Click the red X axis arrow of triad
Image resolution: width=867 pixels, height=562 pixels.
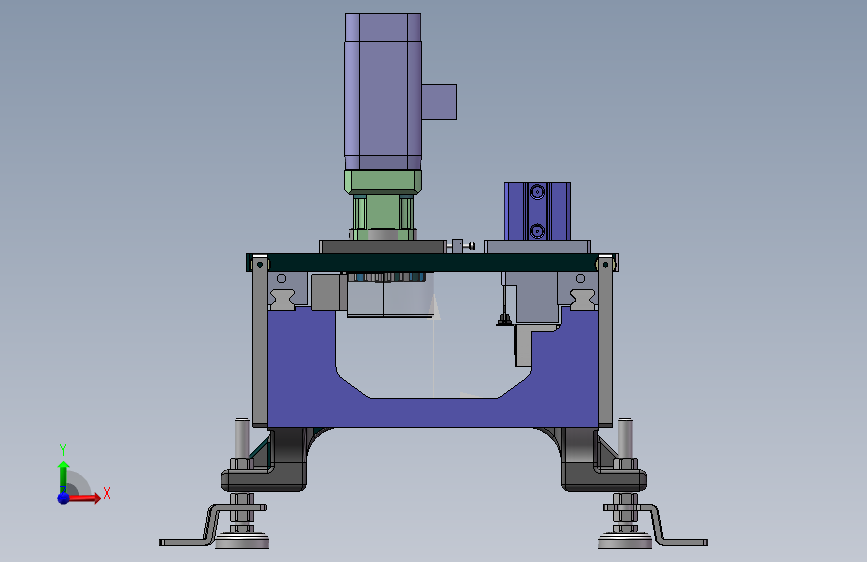[x=85, y=498]
